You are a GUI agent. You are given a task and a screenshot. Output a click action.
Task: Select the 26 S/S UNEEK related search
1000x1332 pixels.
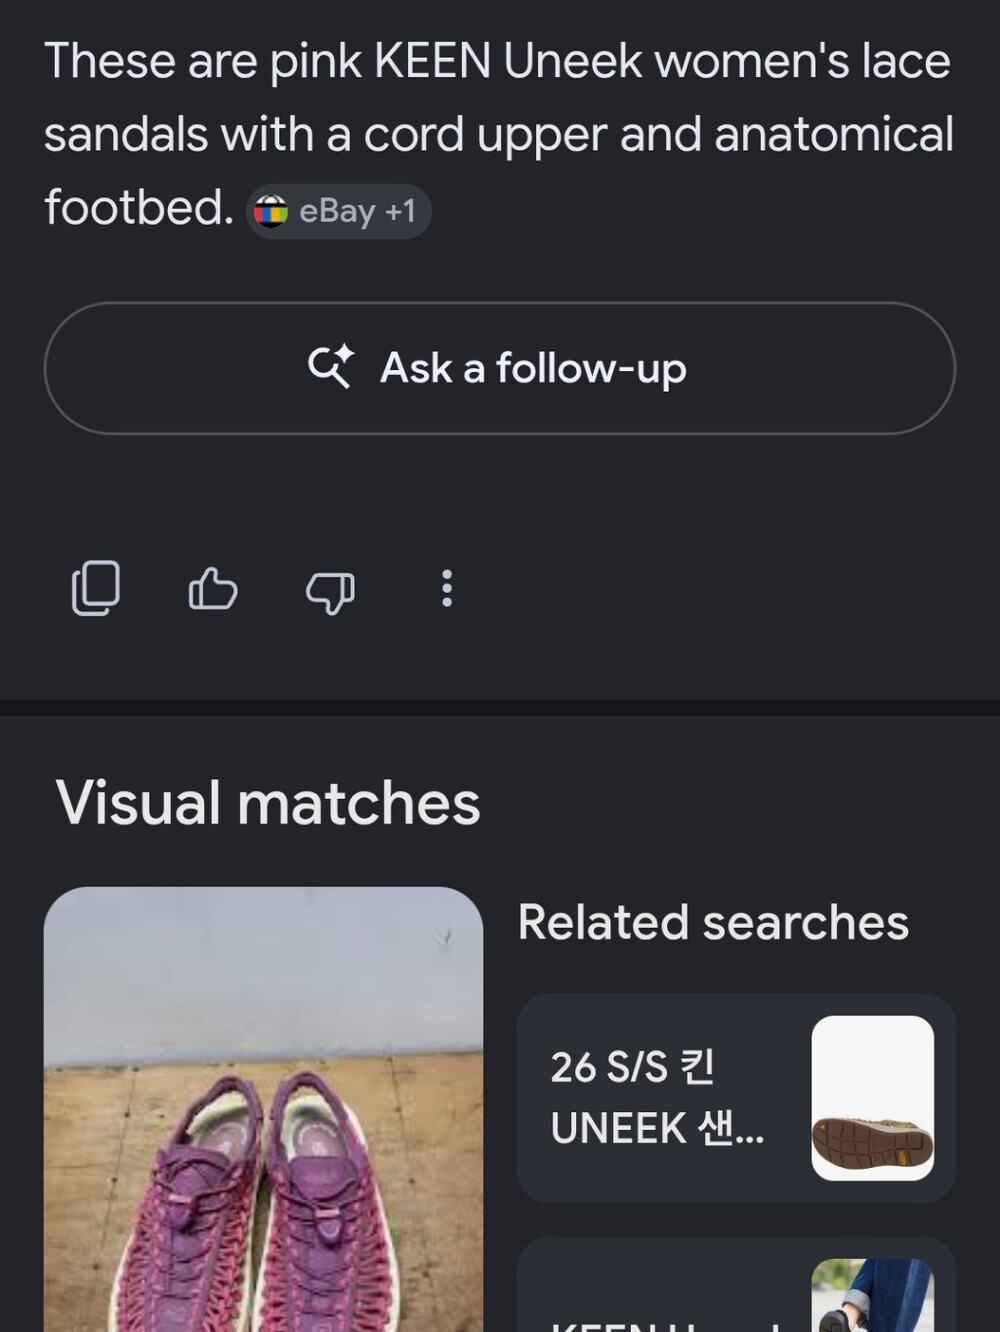(x=736, y=1098)
